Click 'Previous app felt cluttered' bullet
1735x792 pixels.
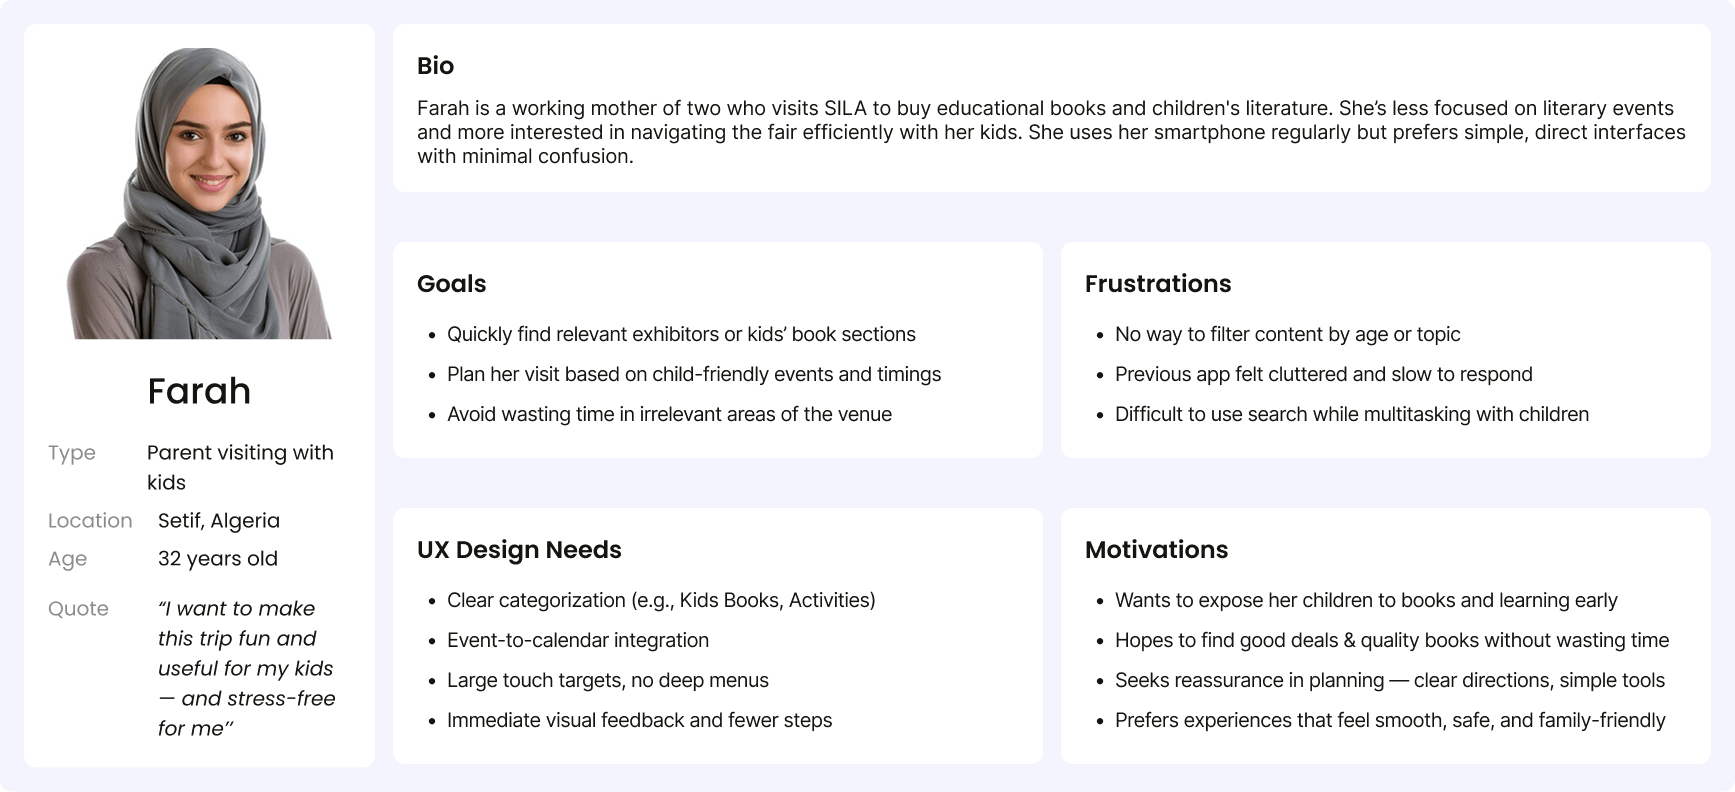pos(1324,375)
